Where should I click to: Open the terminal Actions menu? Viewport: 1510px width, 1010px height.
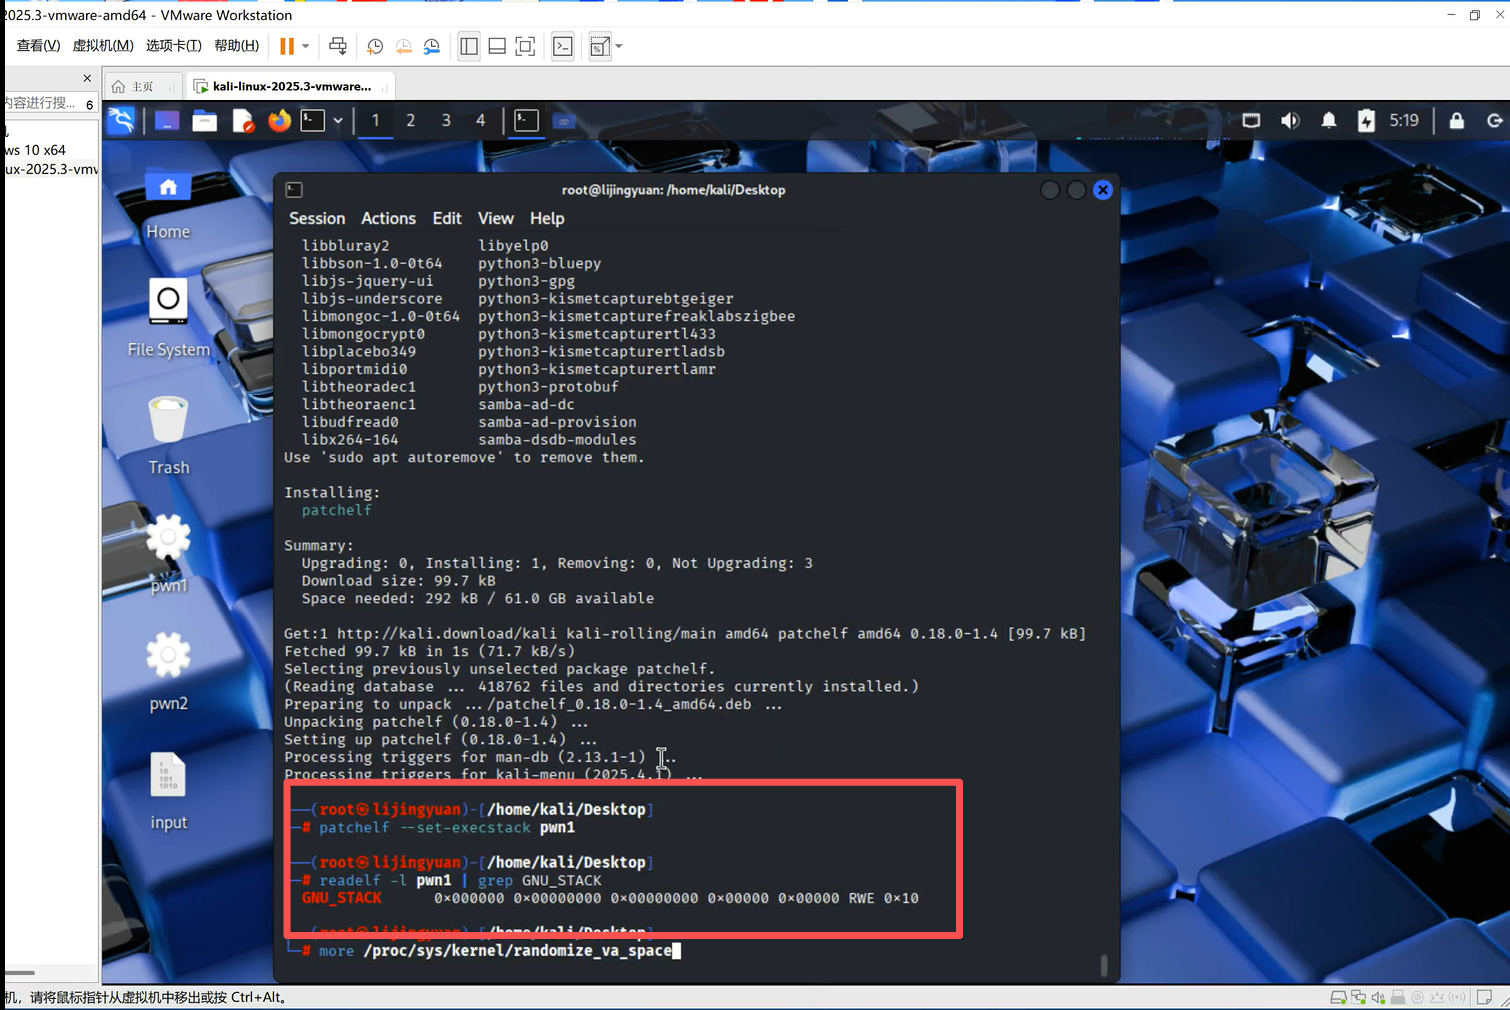click(x=388, y=218)
